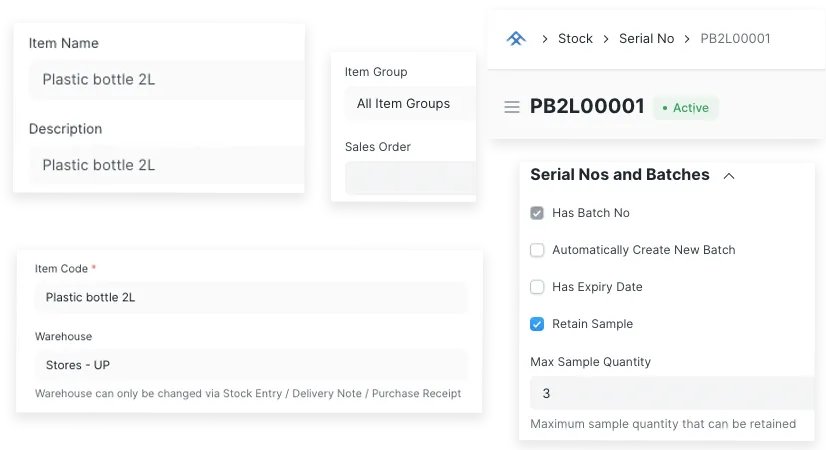Go to Serial No breadcrumb

pos(646,39)
